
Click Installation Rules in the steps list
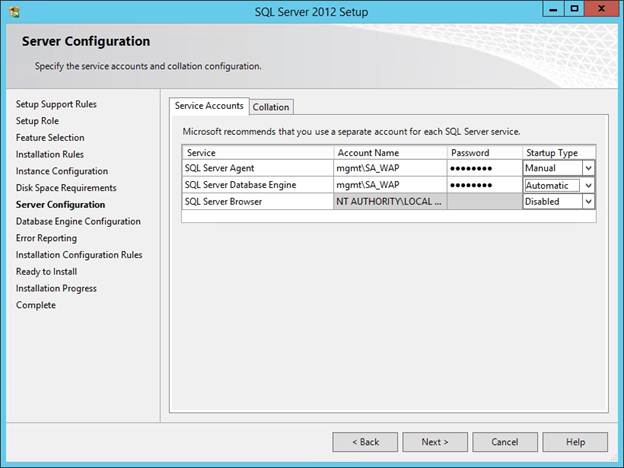(x=50, y=154)
